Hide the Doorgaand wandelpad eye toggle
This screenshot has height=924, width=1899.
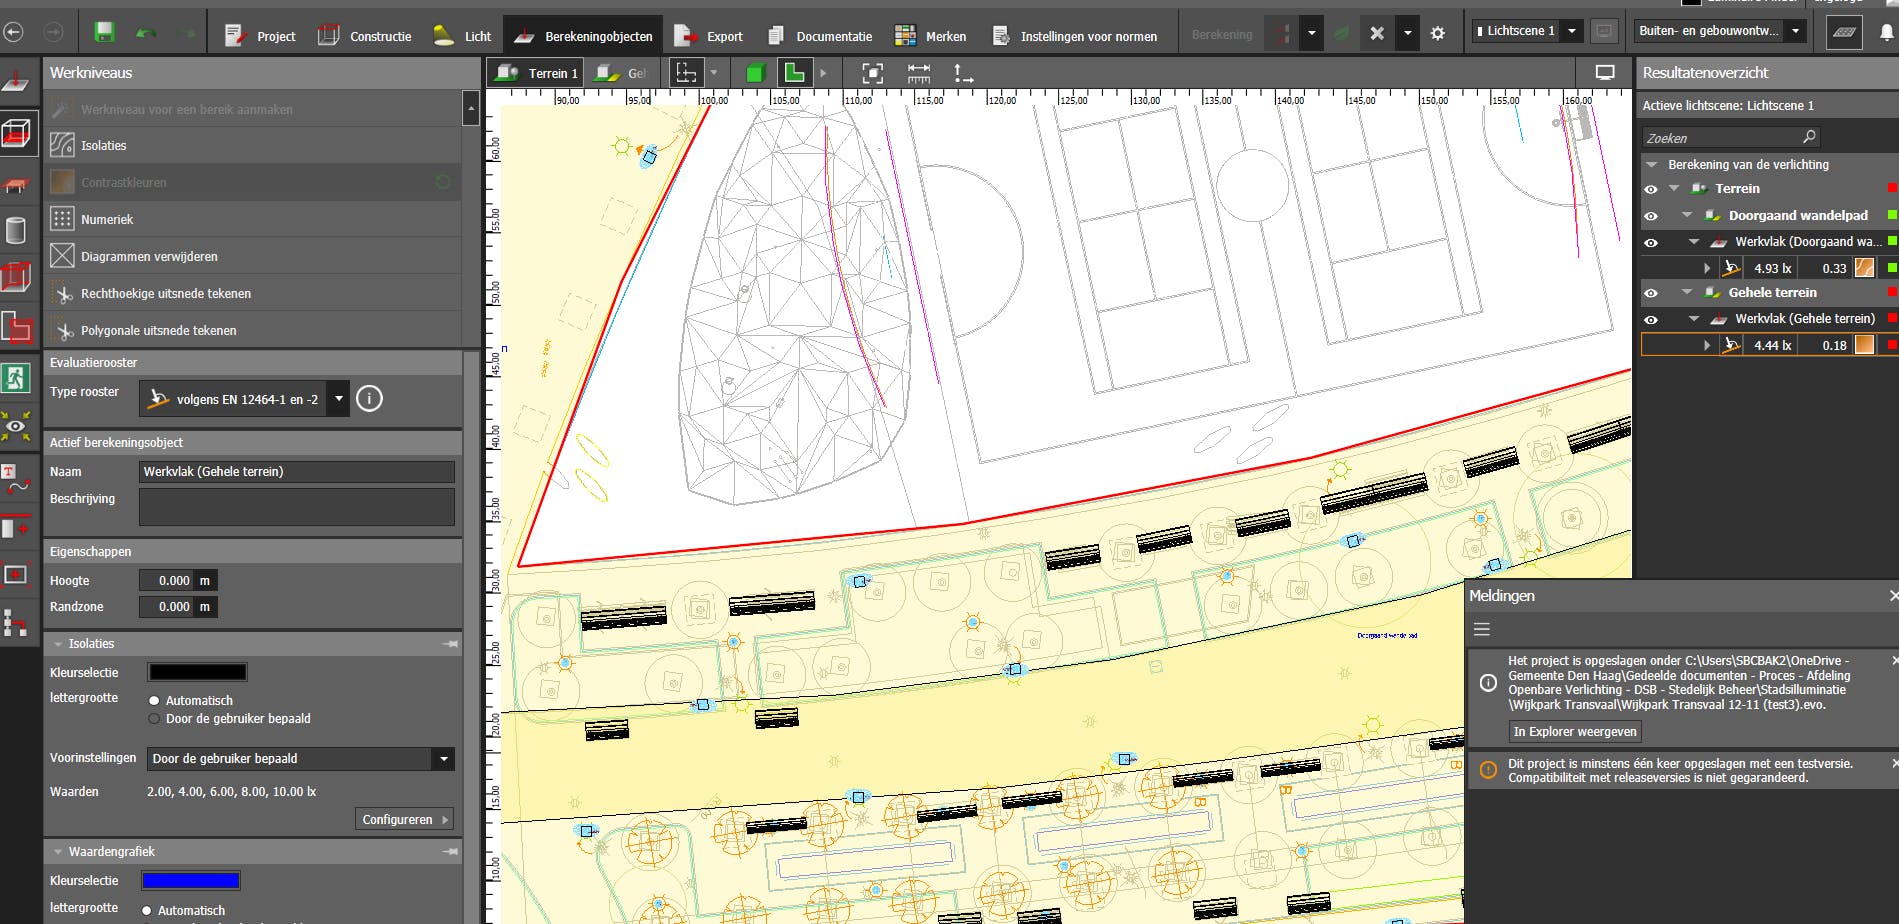(1651, 216)
